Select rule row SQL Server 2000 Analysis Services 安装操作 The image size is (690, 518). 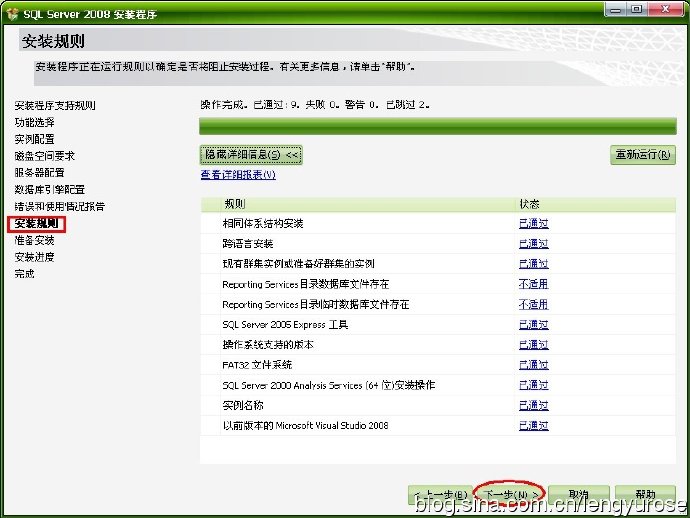(x=438, y=386)
